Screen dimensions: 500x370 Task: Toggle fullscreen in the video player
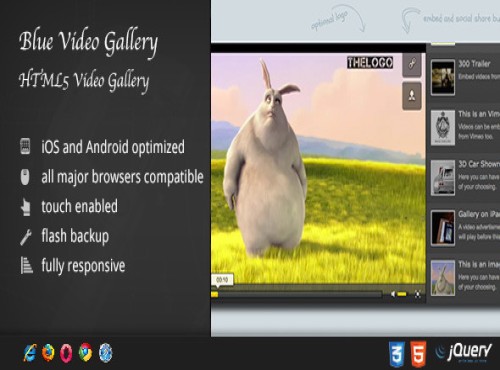(x=417, y=294)
